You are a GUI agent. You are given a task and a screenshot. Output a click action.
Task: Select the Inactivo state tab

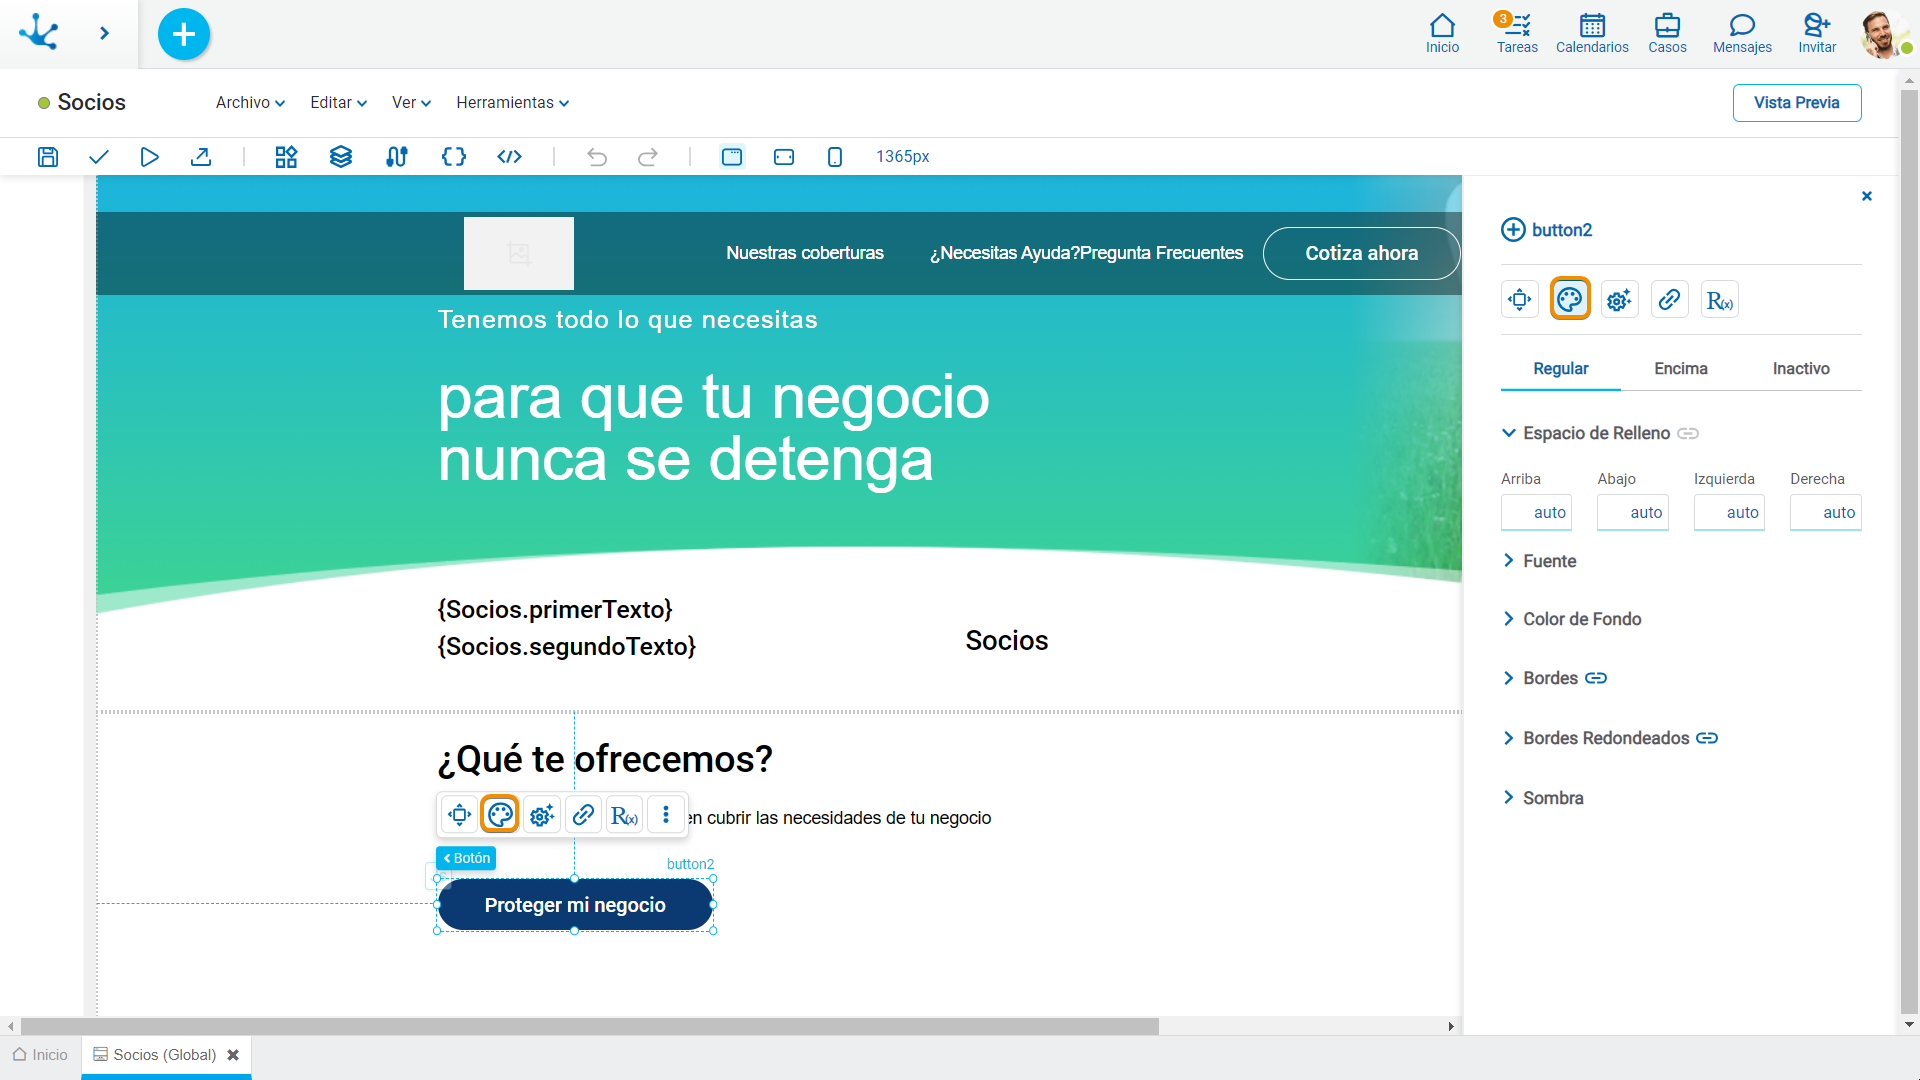[x=1800, y=369]
